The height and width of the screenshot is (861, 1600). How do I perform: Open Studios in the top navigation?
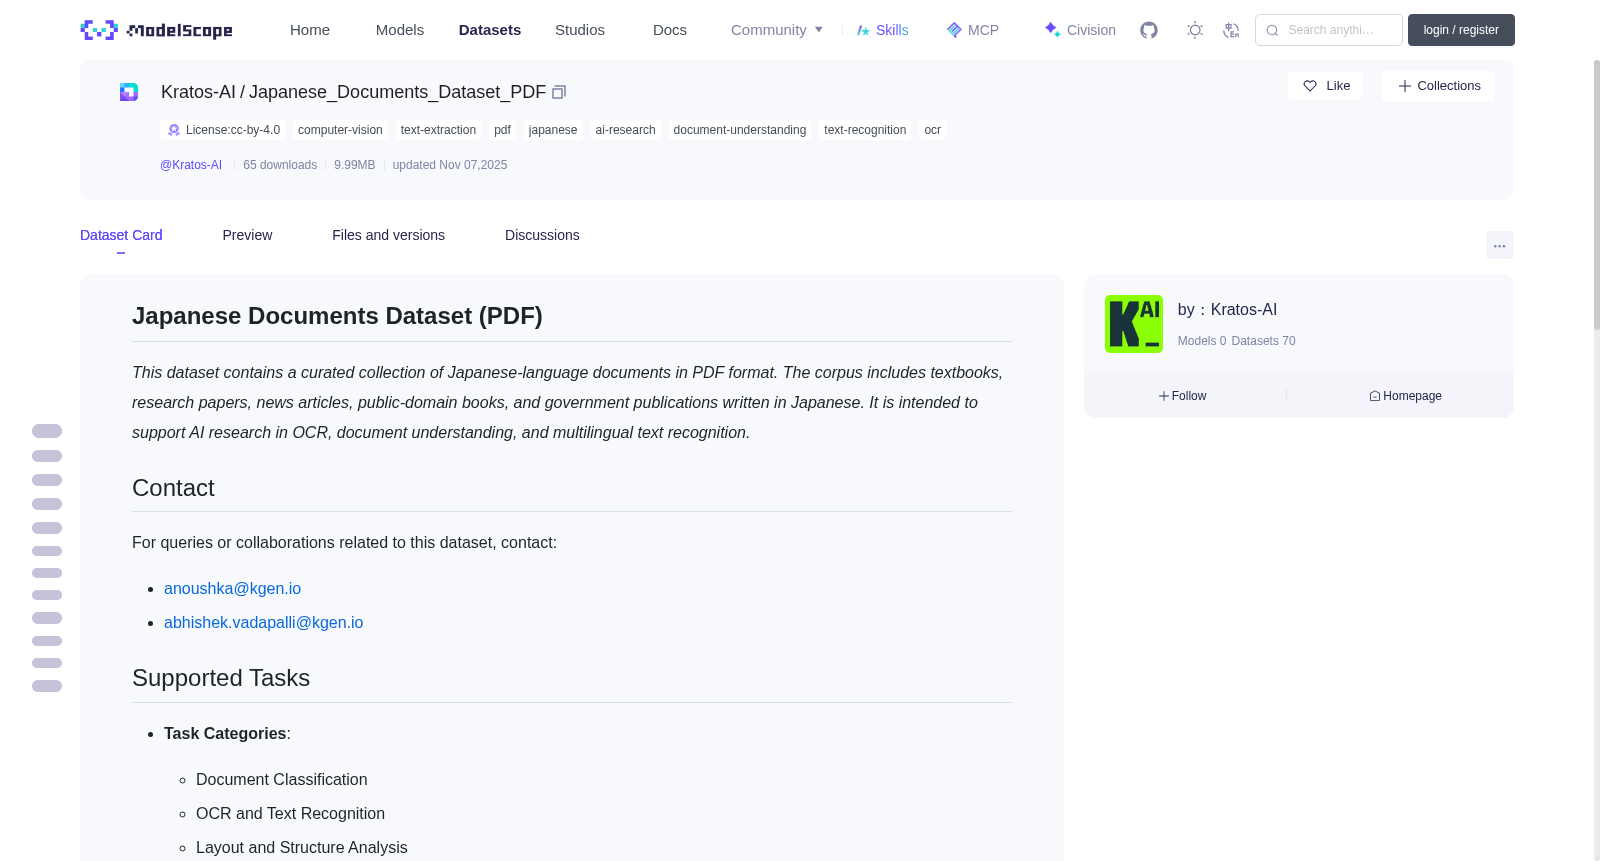point(580,30)
